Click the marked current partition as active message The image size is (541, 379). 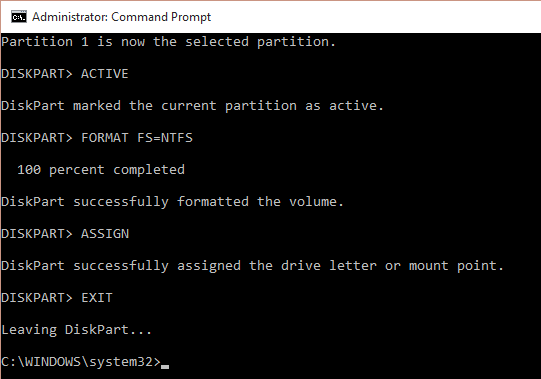[x=192, y=106]
